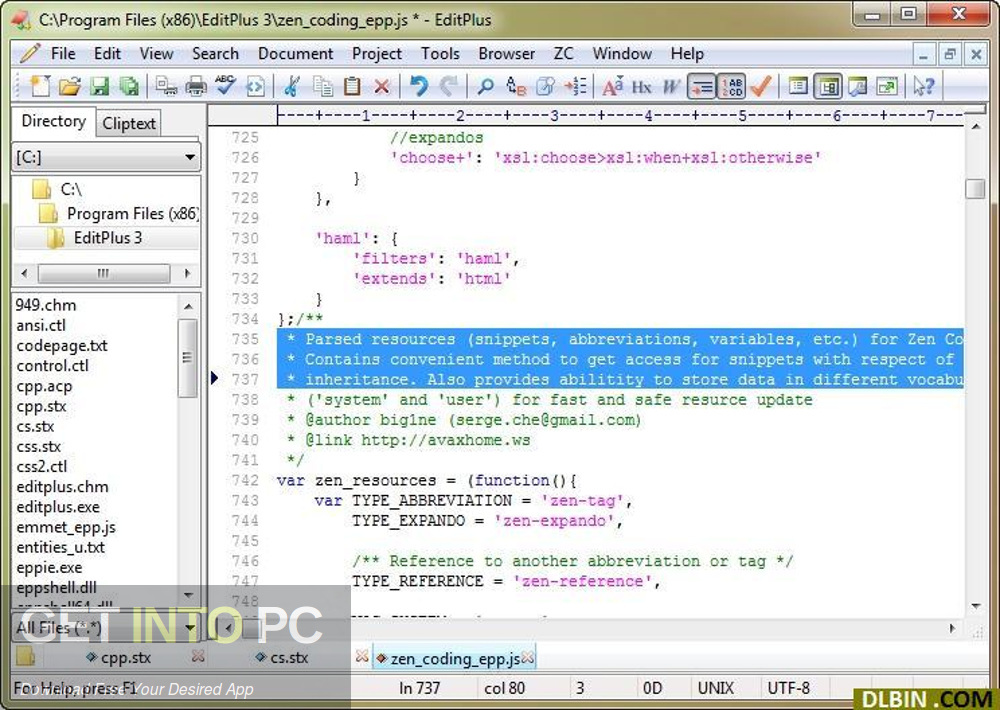Click the Full Screen toggle icon
This screenshot has width=1000, height=710.
[x=887, y=86]
